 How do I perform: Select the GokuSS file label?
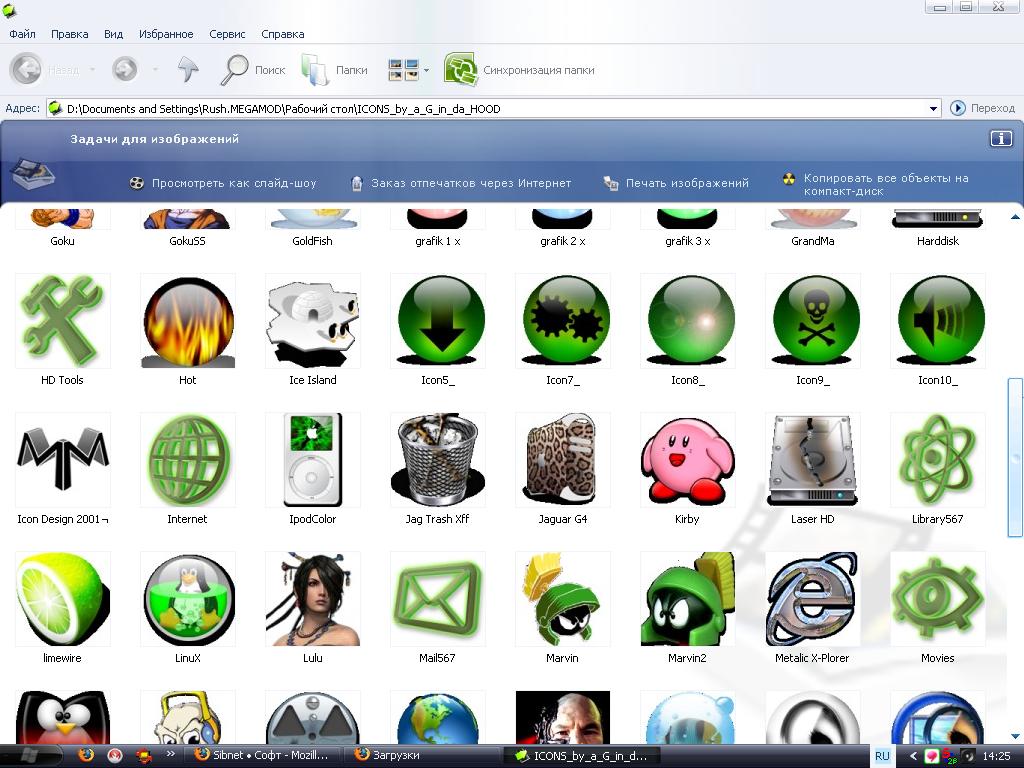[x=188, y=241]
